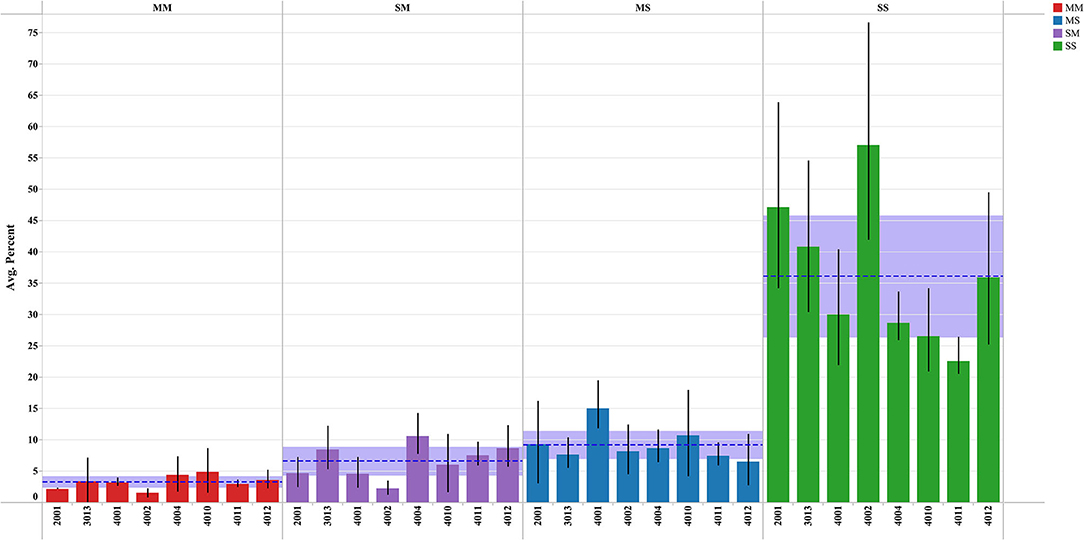Viewport: 1084px width, 540px height.
Task: Select the red 4001 bar in MM panel
Action: (x=117, y=492)
